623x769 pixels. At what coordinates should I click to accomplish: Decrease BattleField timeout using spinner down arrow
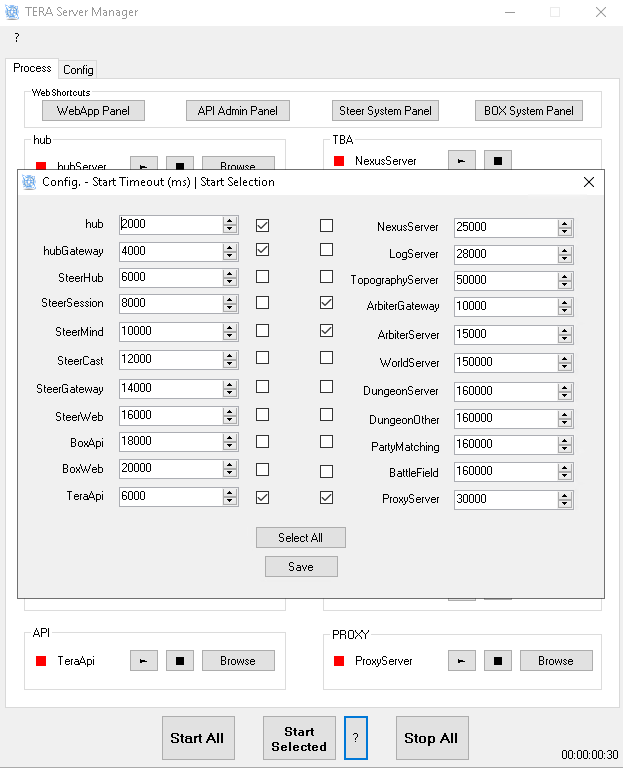[565, 476]
